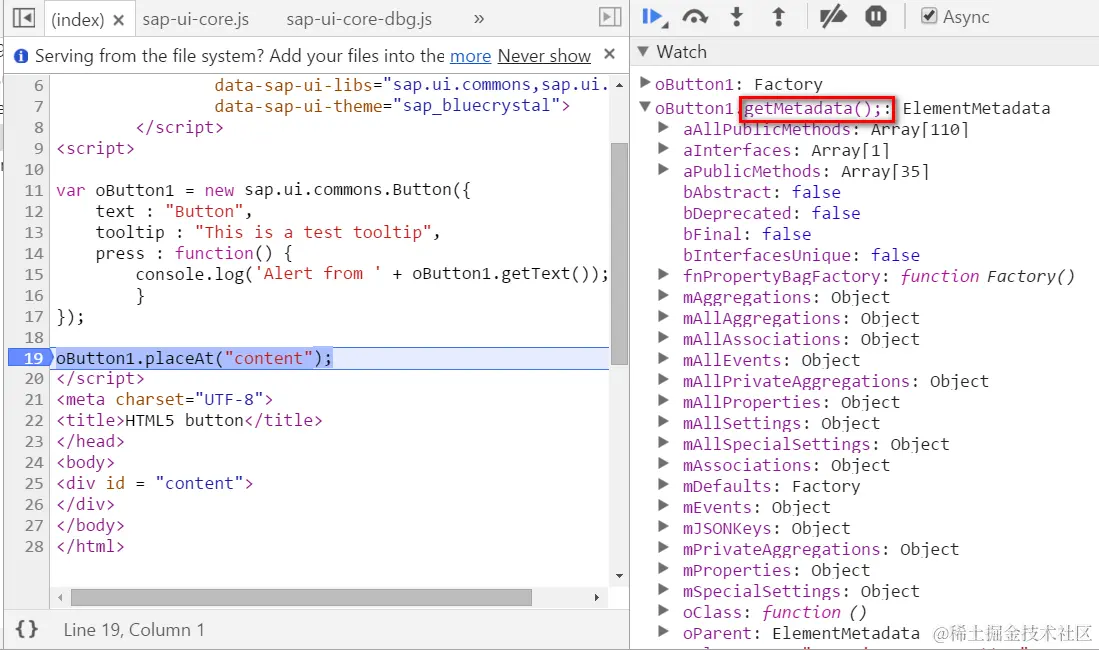Image resolution: width=1099 pixels, height=650 pixels.
Task: Open the sap-ui-core-dbg.js tab
Action: tap(359, 19)
